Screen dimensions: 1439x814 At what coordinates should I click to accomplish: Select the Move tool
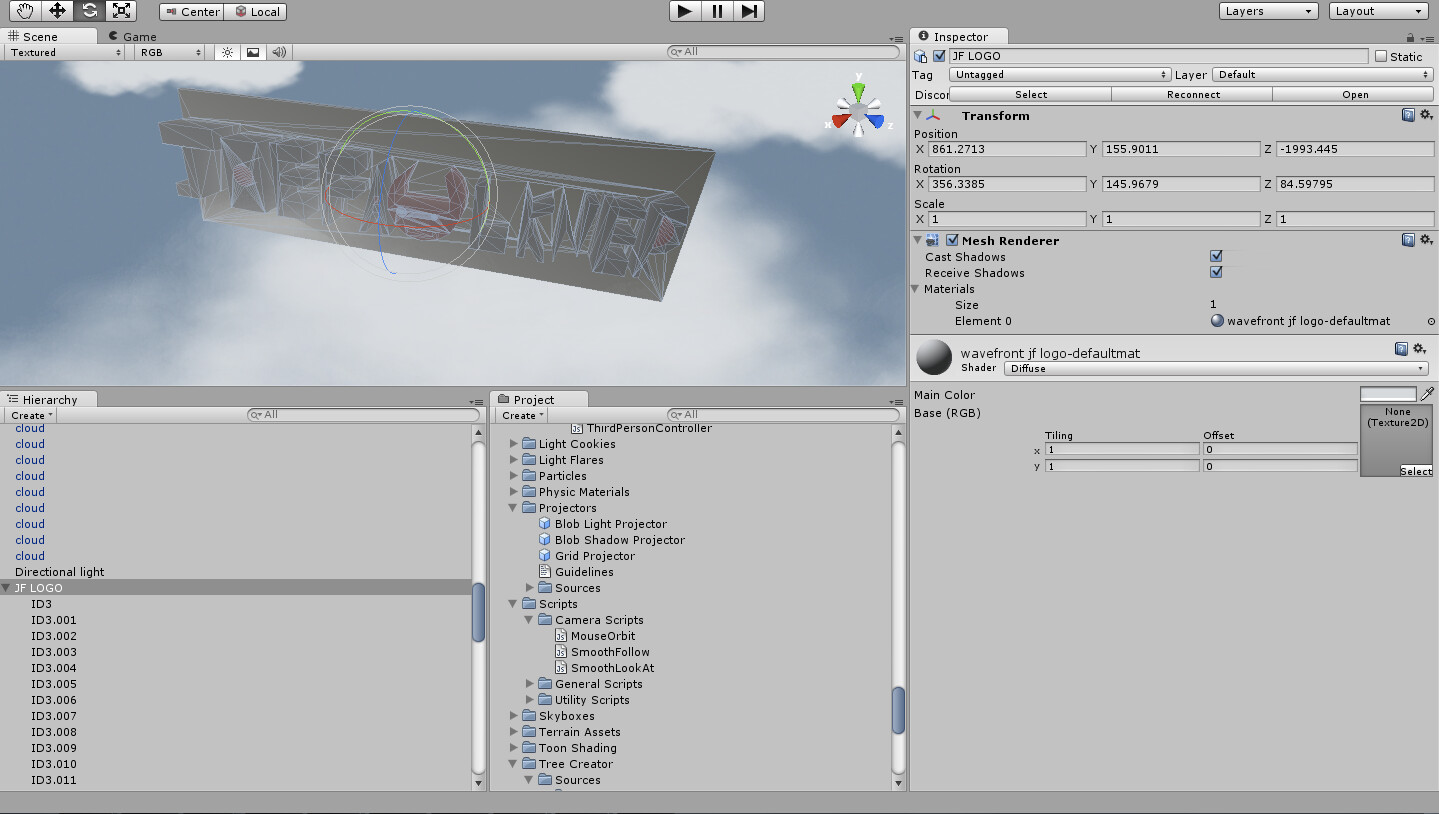55,10
